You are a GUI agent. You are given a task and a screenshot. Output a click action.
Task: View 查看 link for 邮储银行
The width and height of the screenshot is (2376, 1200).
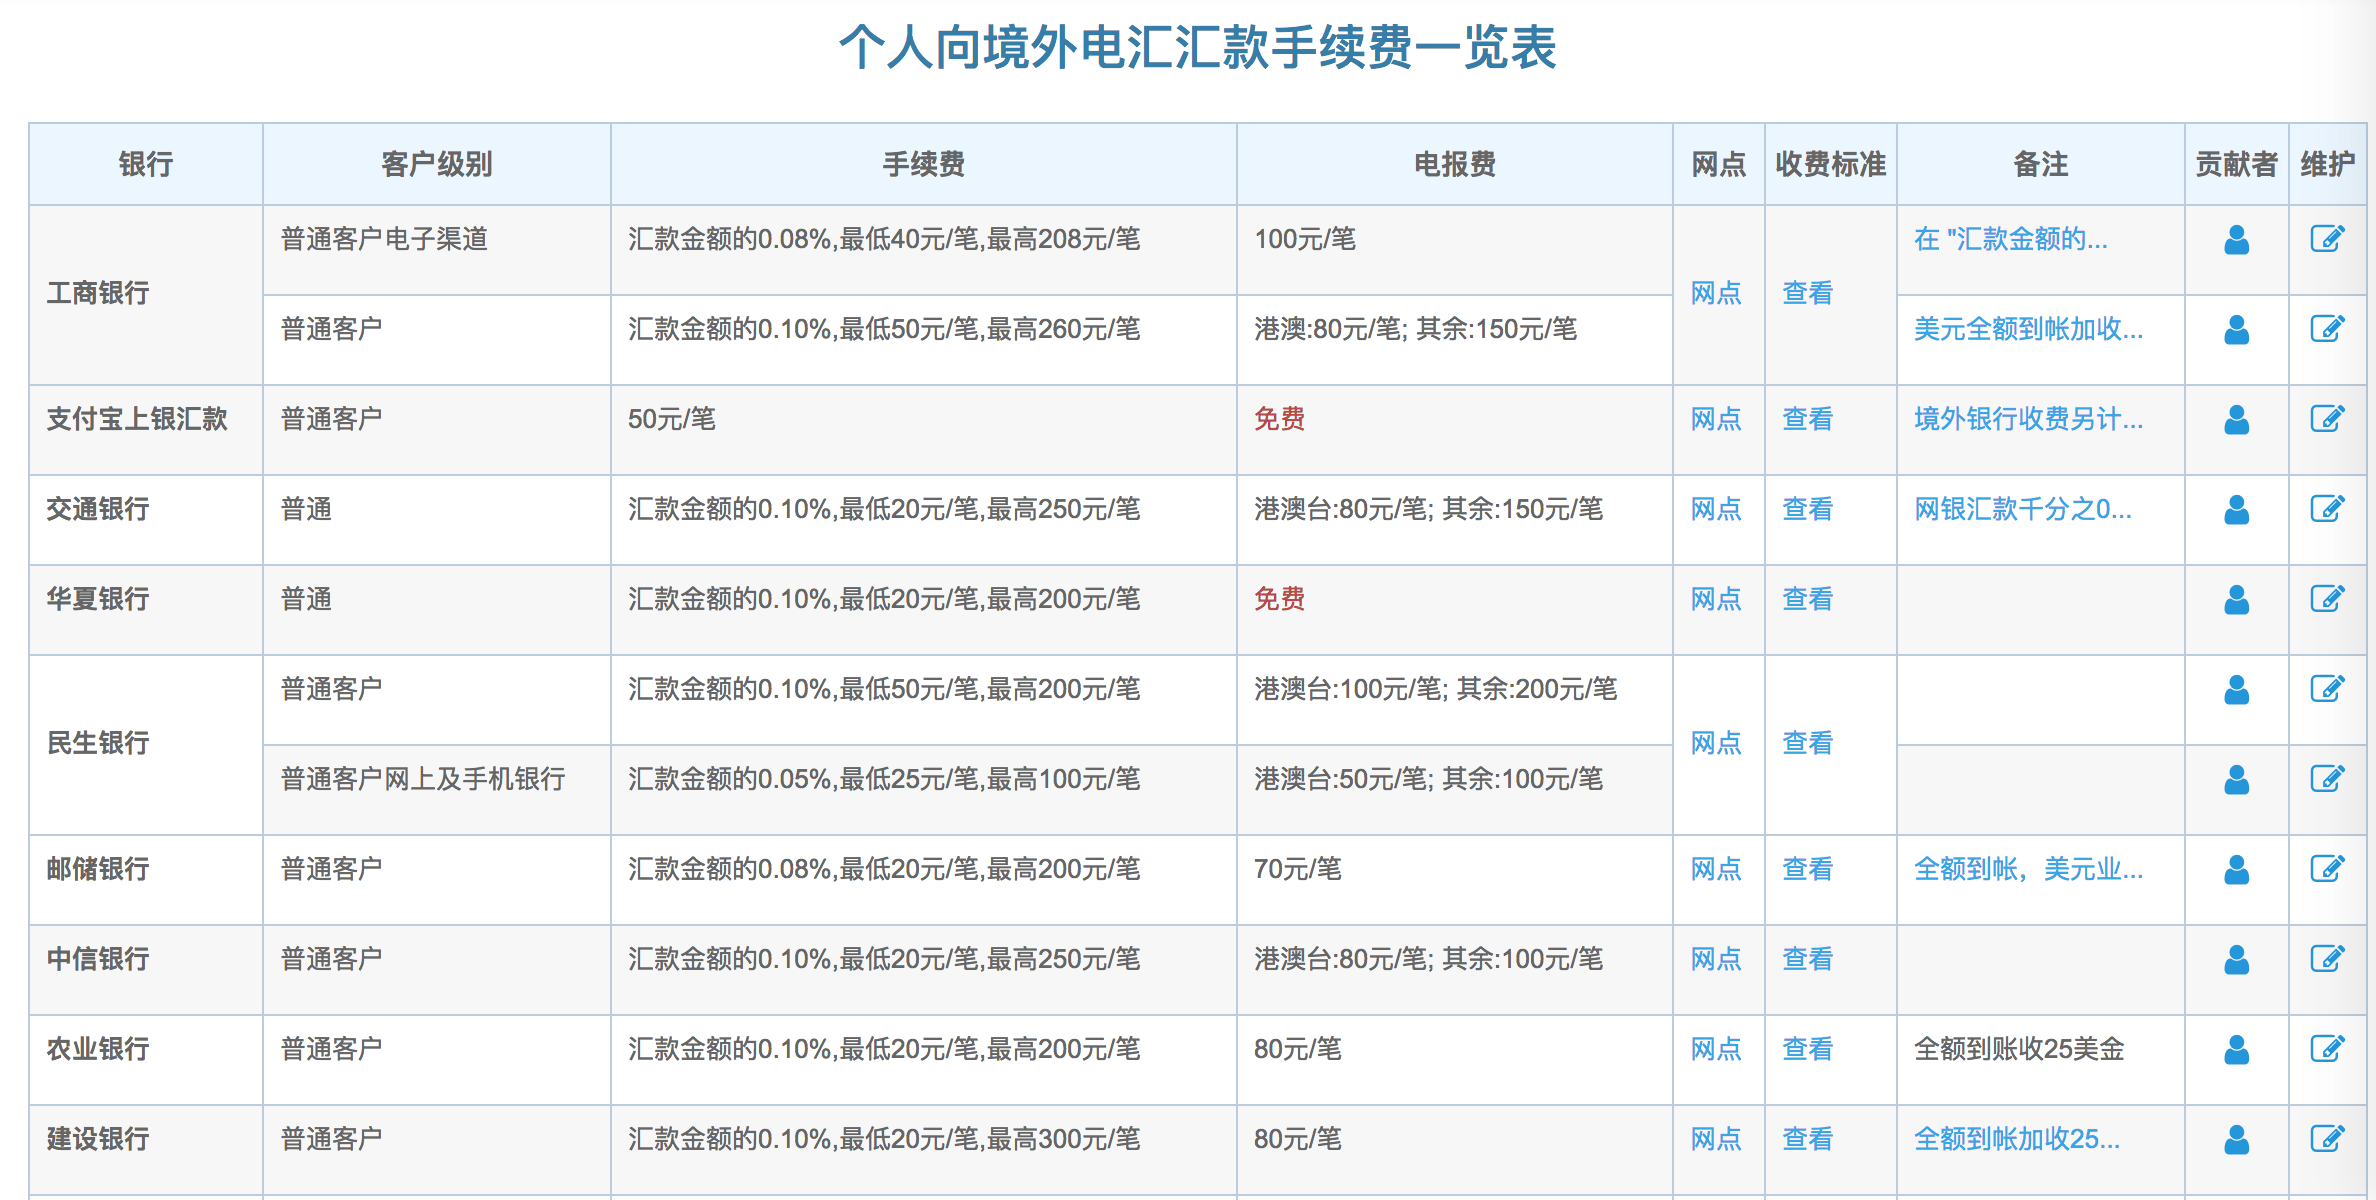coord(1807,869)
